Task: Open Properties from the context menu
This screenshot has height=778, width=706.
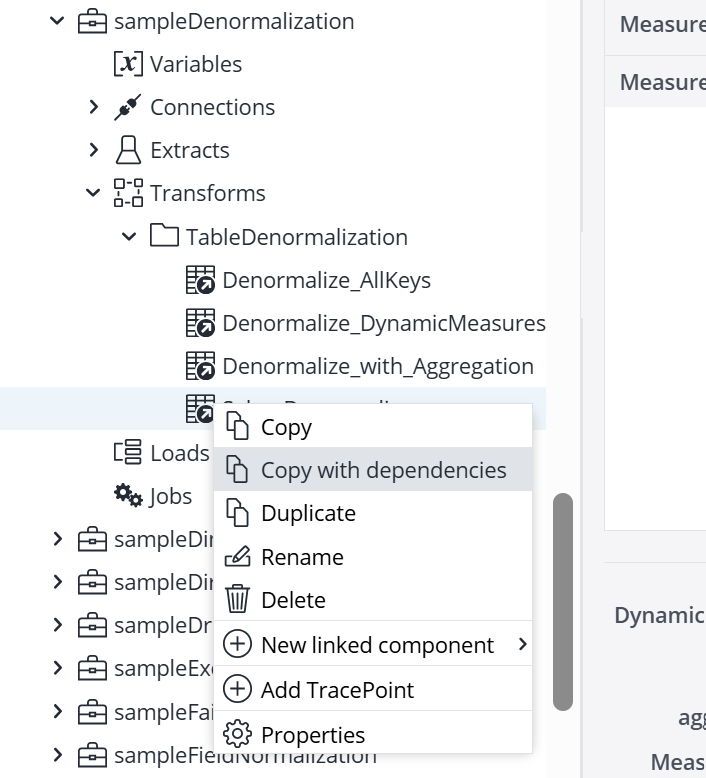Action: click(x=313, y=735)
